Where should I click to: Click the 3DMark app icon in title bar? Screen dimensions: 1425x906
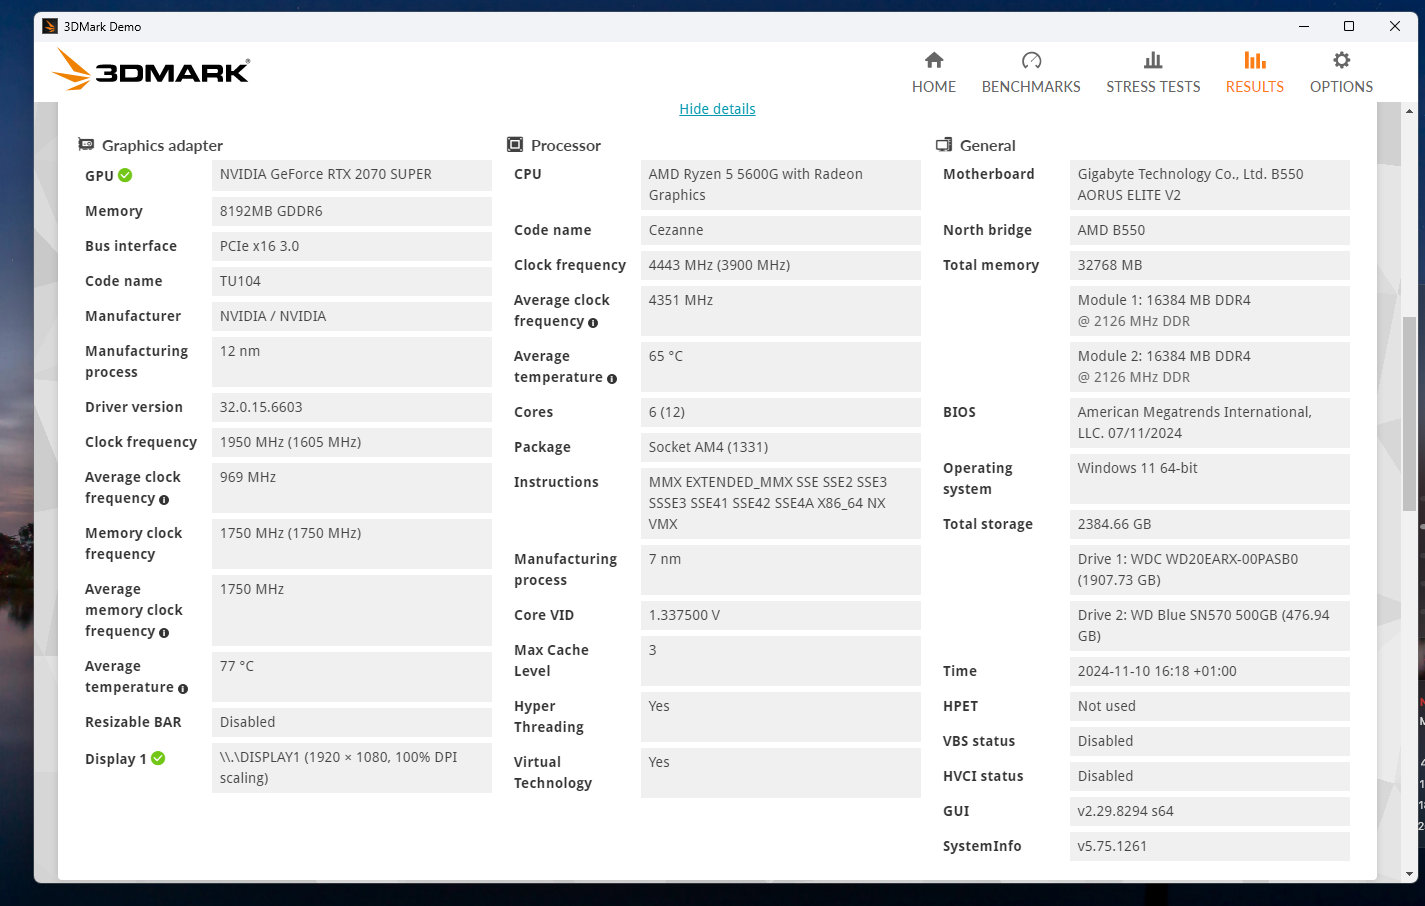point(50,26)
